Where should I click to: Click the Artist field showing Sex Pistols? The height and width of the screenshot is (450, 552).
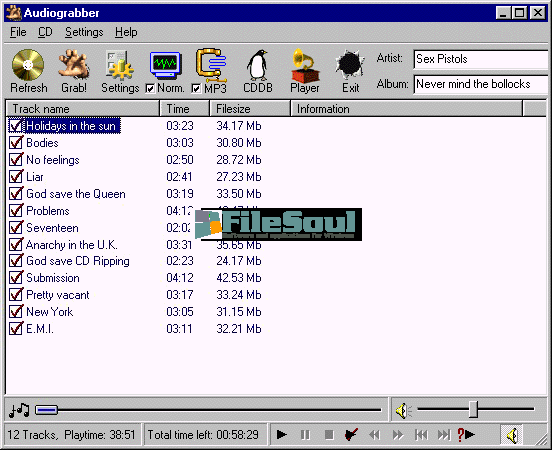coord(481,59)
